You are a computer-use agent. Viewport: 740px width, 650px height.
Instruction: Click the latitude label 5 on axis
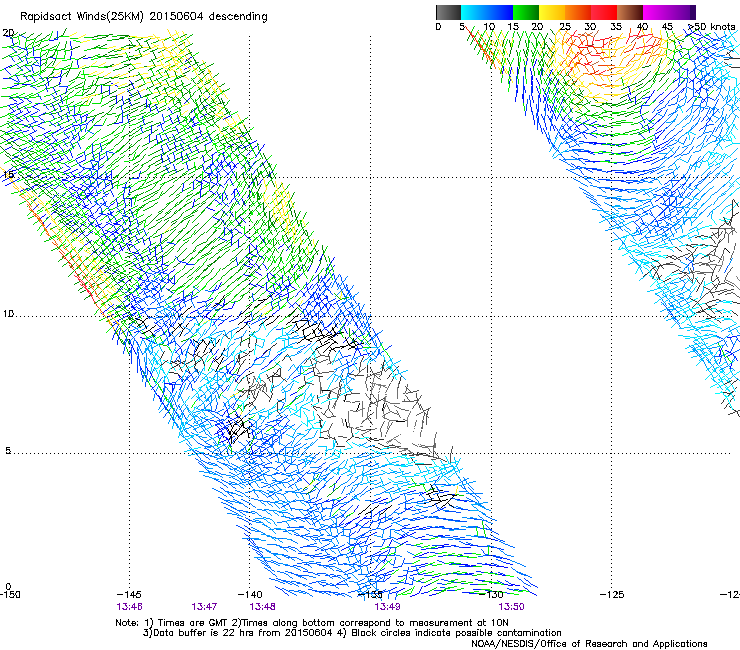coord(8,451)
